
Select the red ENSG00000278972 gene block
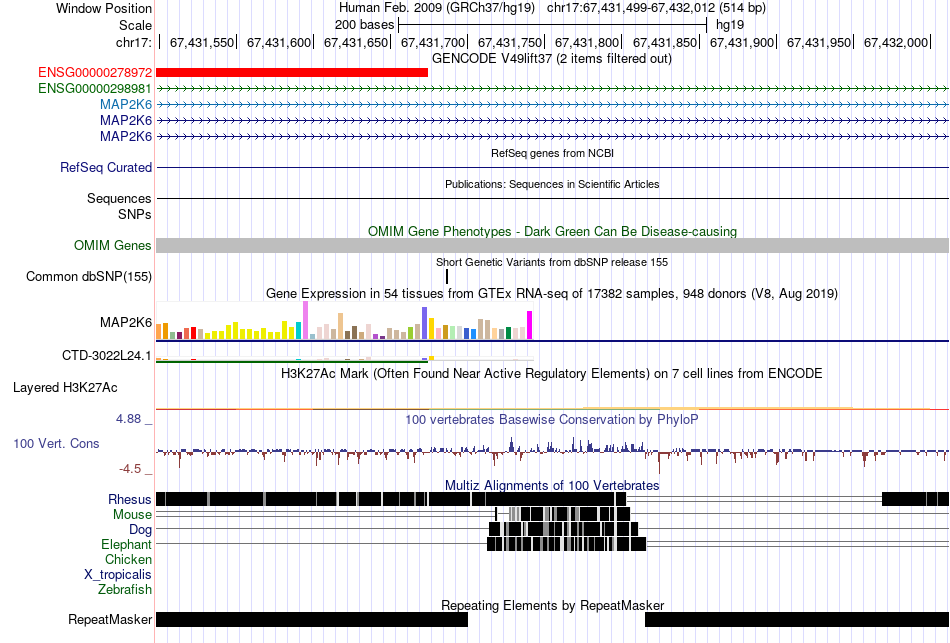292,73
